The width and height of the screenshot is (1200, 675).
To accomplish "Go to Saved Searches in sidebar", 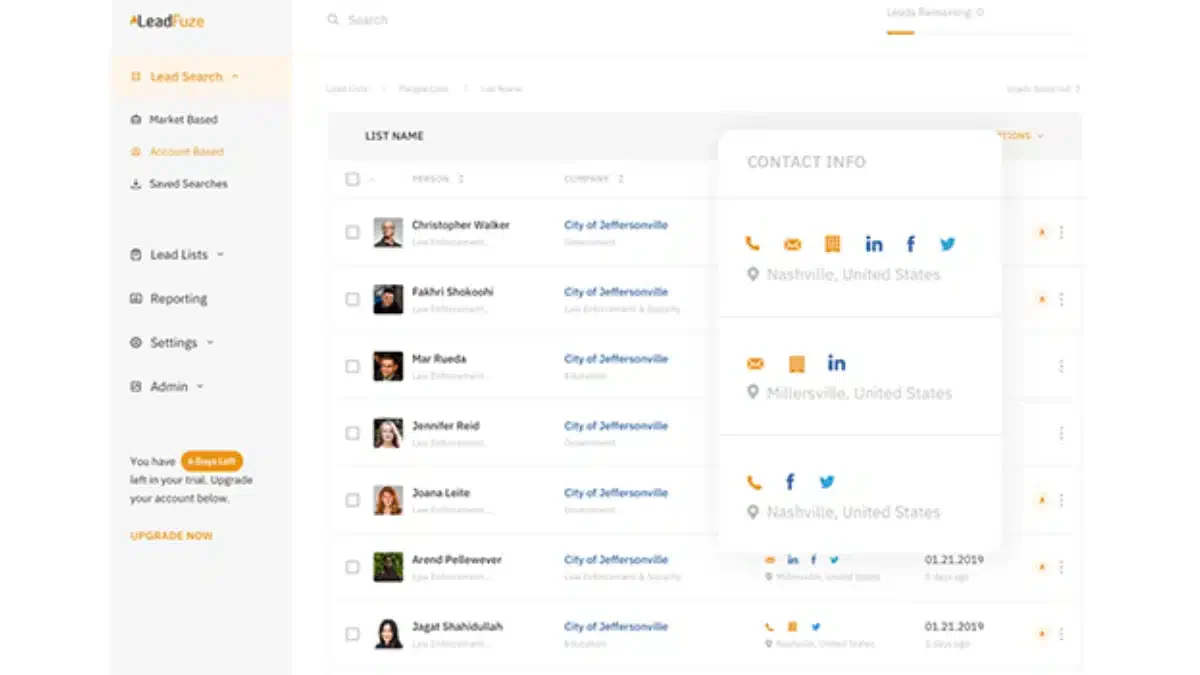I will (x=179, y=184).
